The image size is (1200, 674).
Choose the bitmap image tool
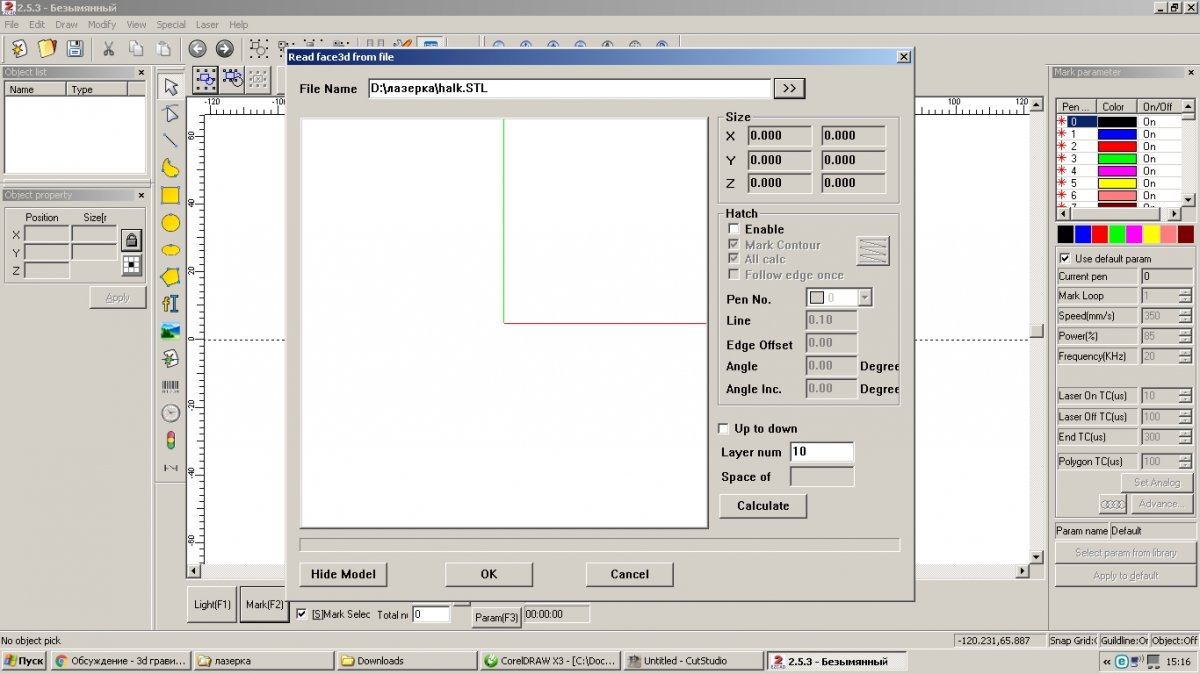click(x=171, y=331)
